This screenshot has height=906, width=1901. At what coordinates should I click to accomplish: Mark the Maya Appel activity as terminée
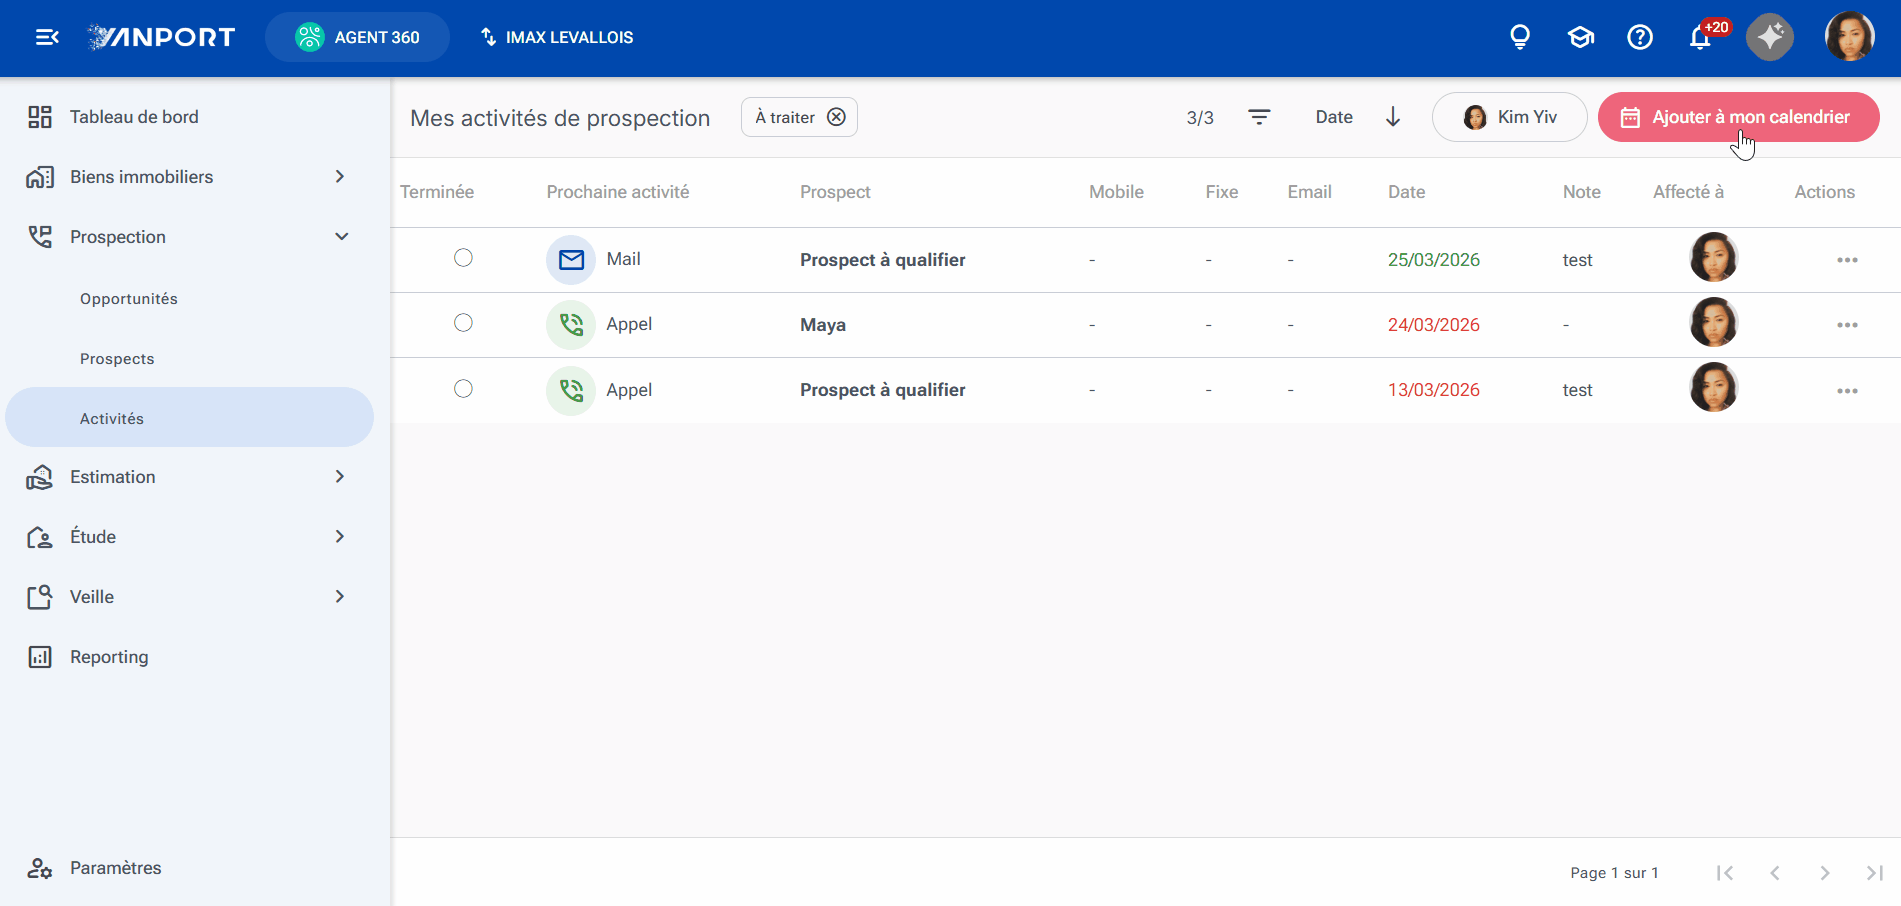pyautogui.click(x=463, y=323)
